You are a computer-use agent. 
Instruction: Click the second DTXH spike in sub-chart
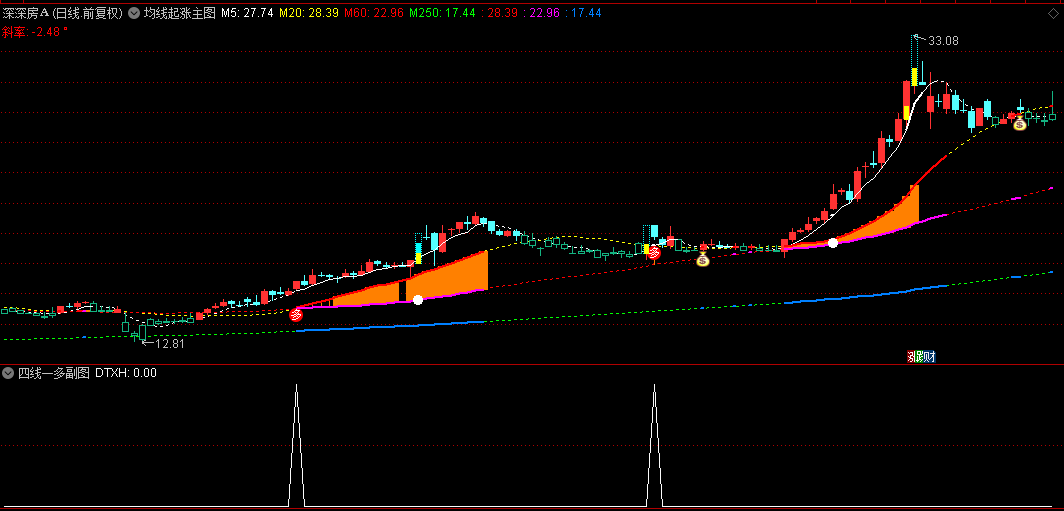[x=655, y=444]
